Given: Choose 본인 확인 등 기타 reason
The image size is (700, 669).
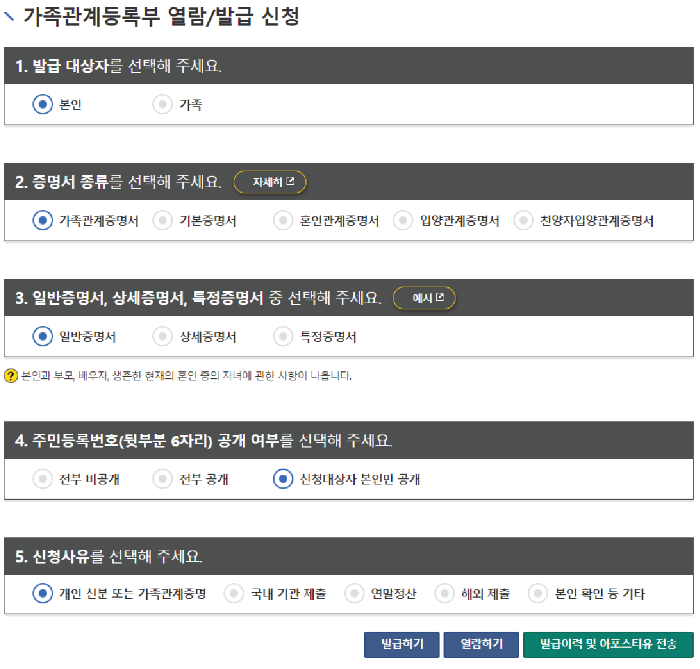Looking at the screenshot, I should [x=538, y=594].
